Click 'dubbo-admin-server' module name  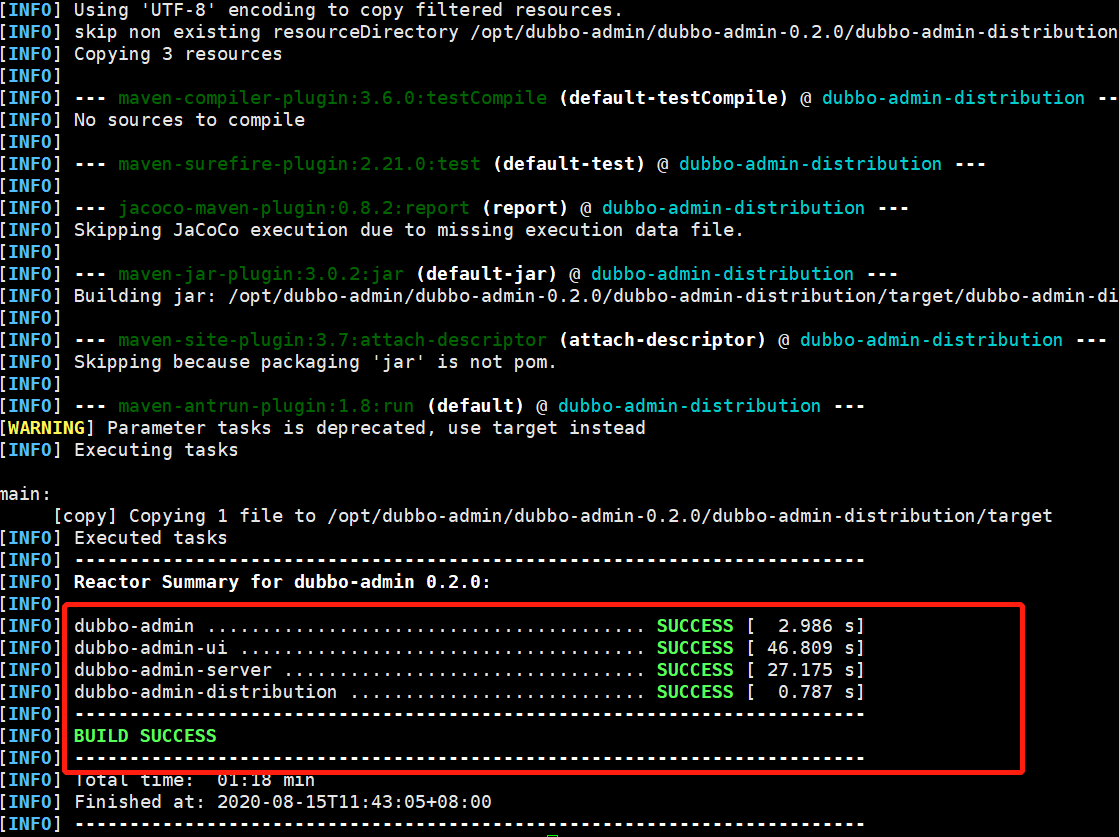click(173, 670)
